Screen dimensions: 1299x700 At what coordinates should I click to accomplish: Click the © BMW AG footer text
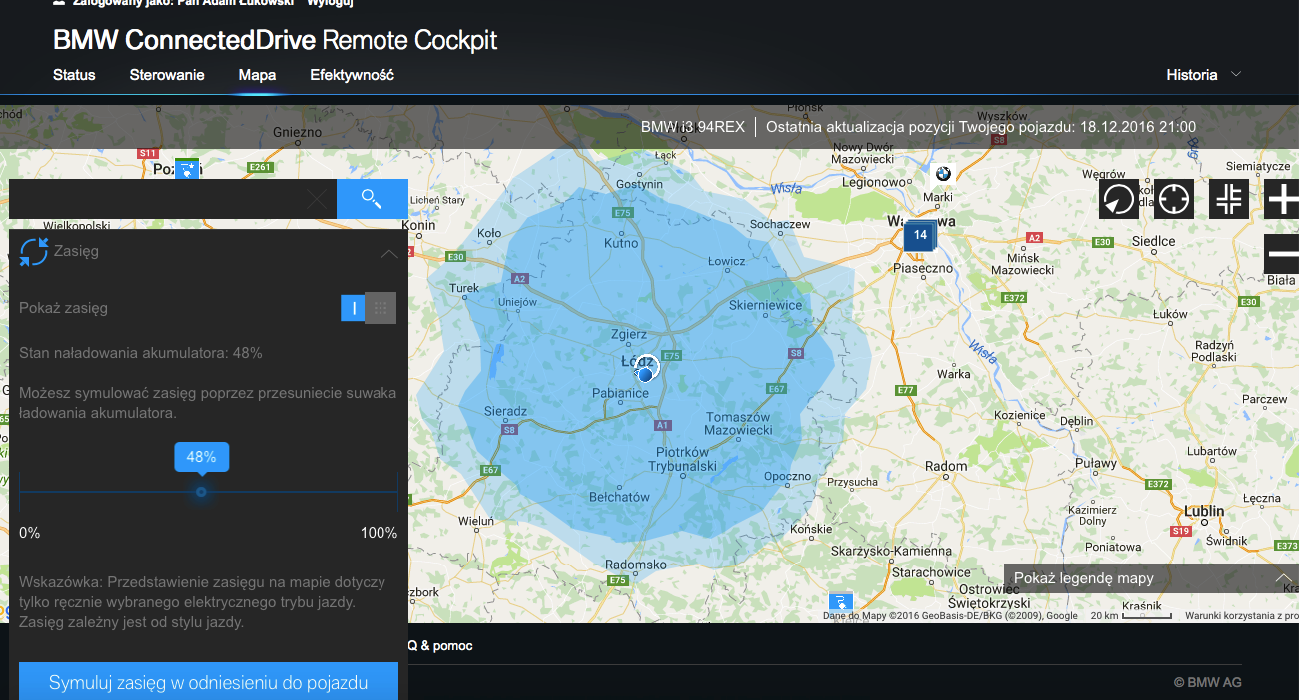coord(1208,683)
